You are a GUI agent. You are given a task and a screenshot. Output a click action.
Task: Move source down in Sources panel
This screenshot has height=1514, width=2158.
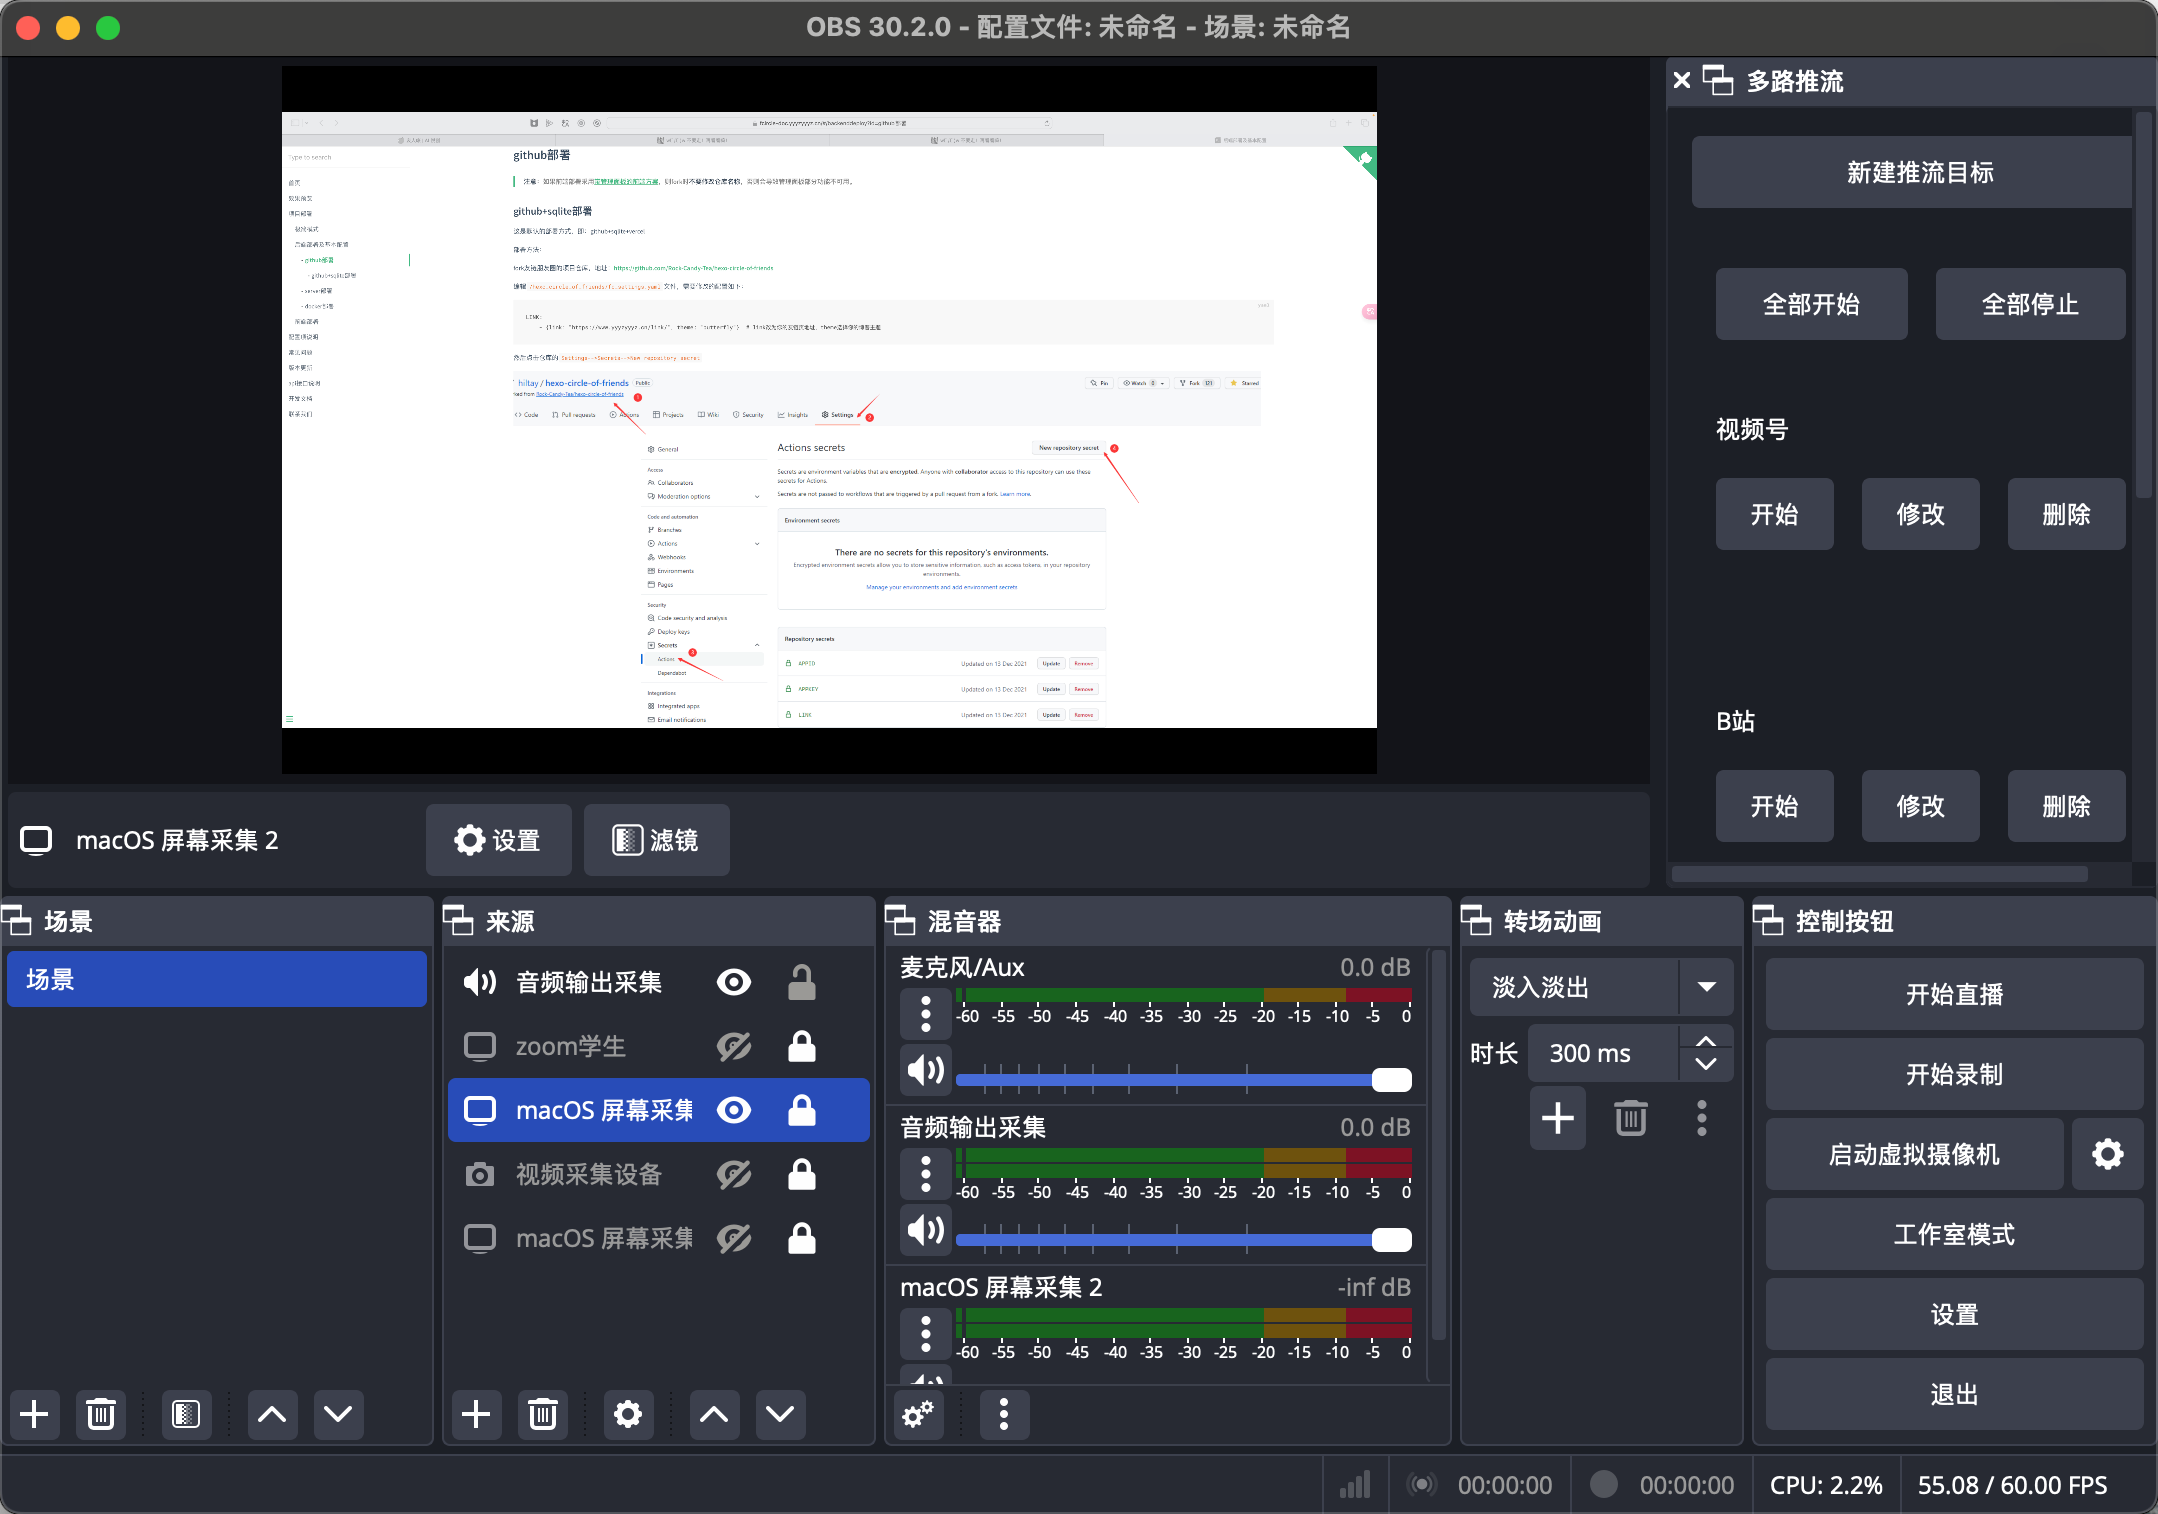pyautogui.click(x=780, y=1414)
